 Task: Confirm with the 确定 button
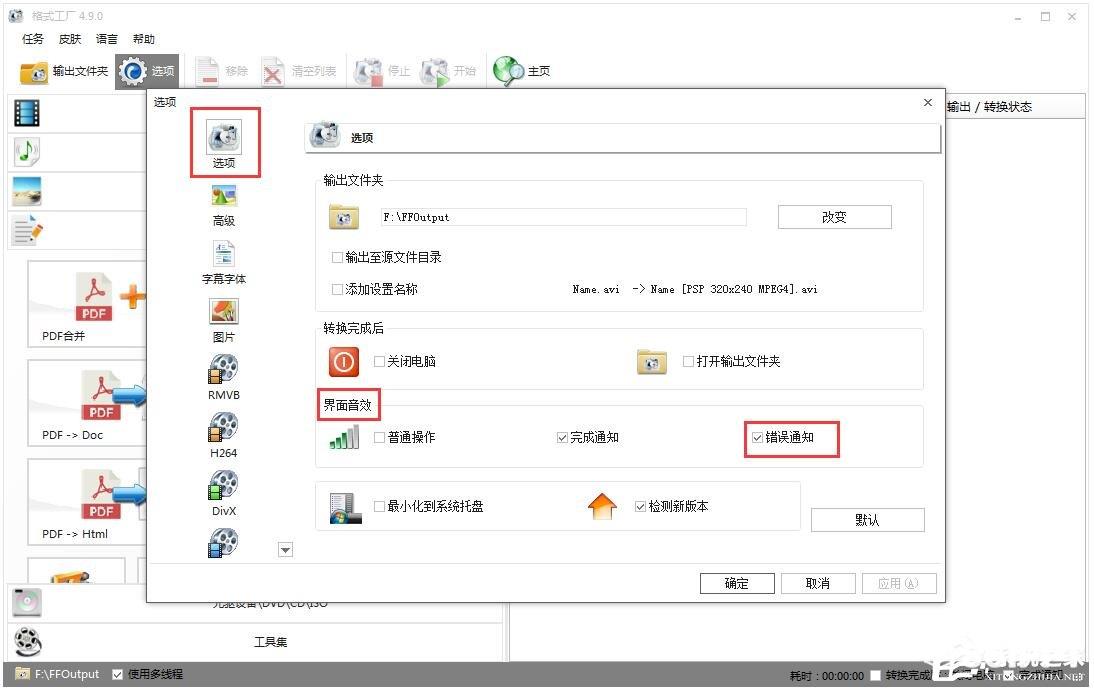(x=737, y=583)
